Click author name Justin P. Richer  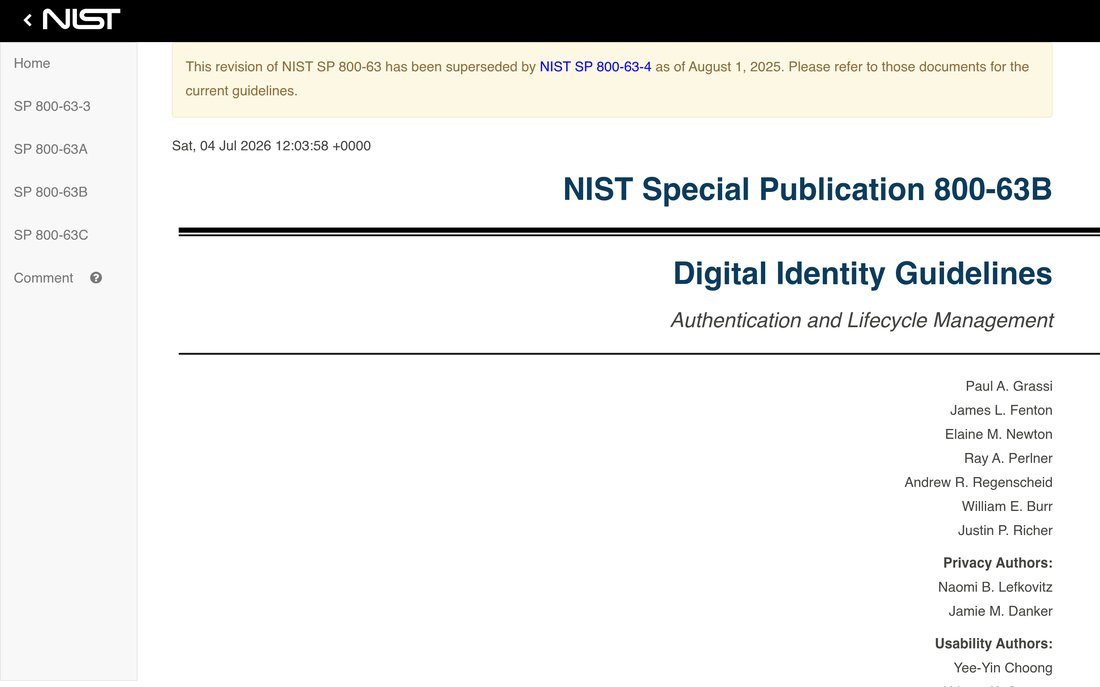pyautogui.click(x=1005, y=531)
